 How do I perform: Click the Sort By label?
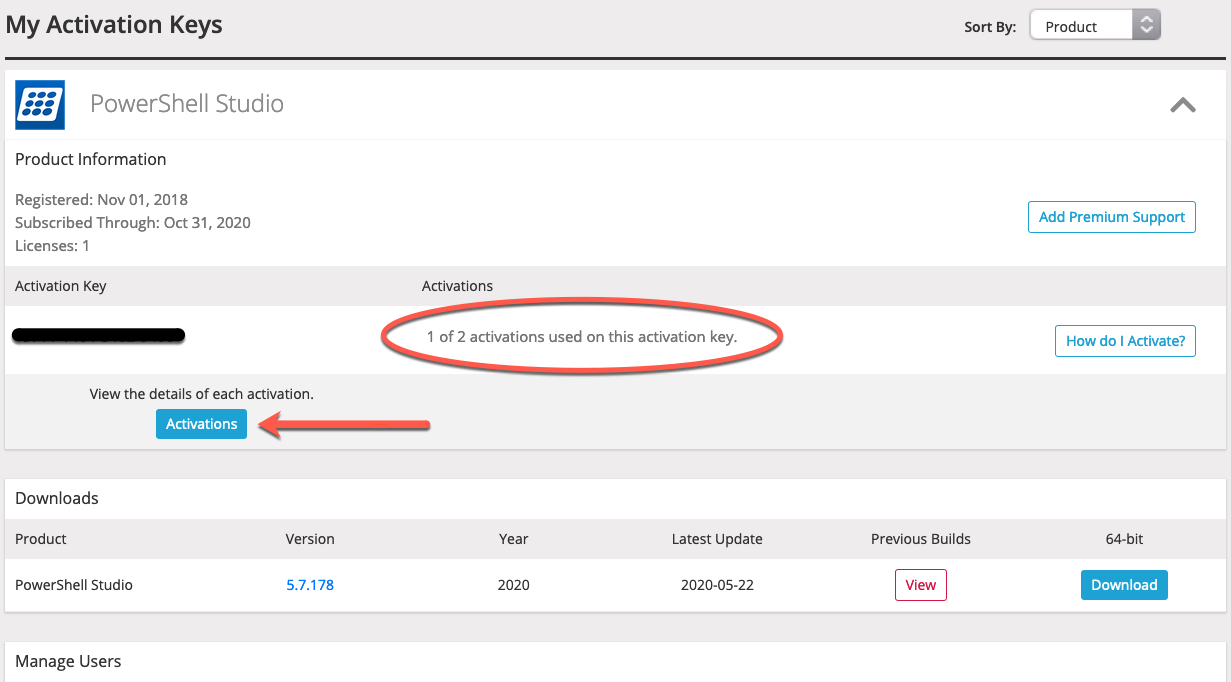[990, 27]
